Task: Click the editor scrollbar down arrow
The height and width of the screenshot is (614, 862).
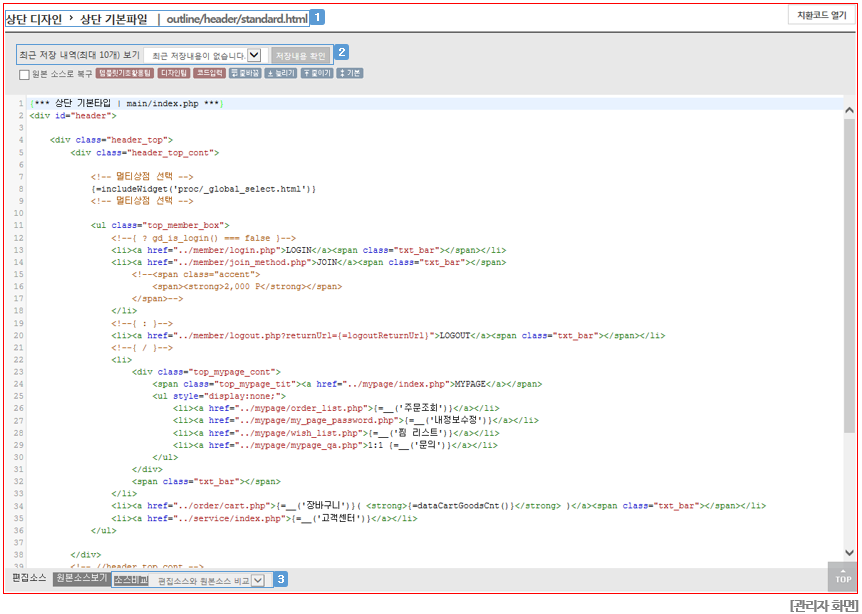Action: [849, 553]
